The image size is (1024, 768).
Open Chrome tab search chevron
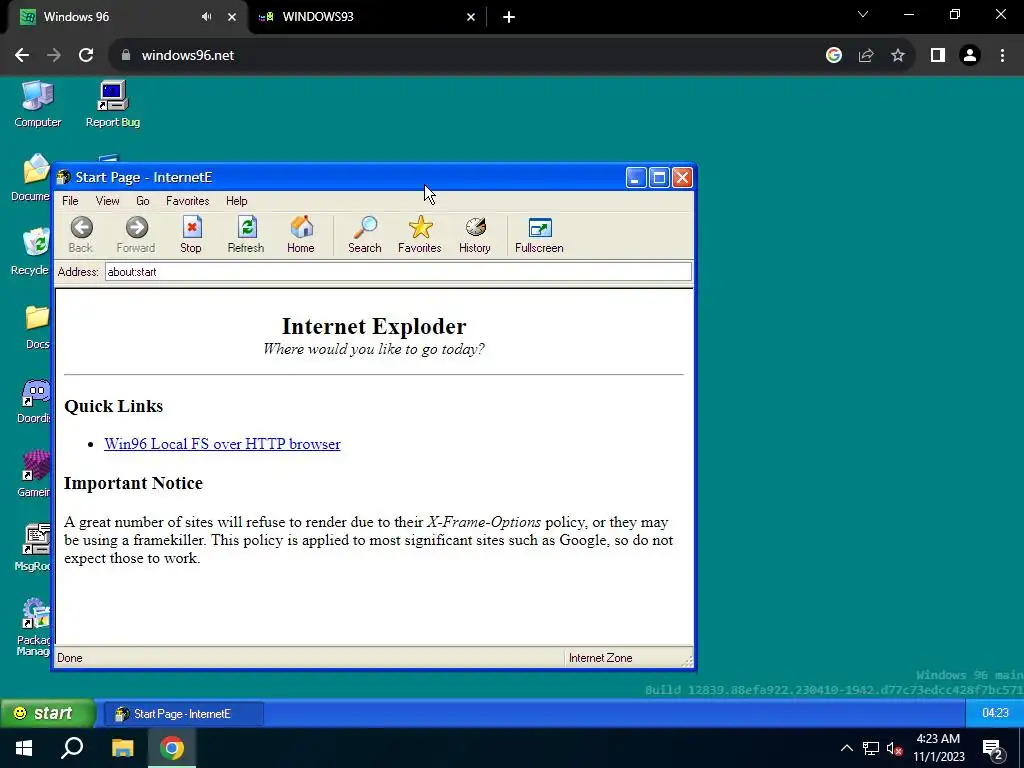863,14
